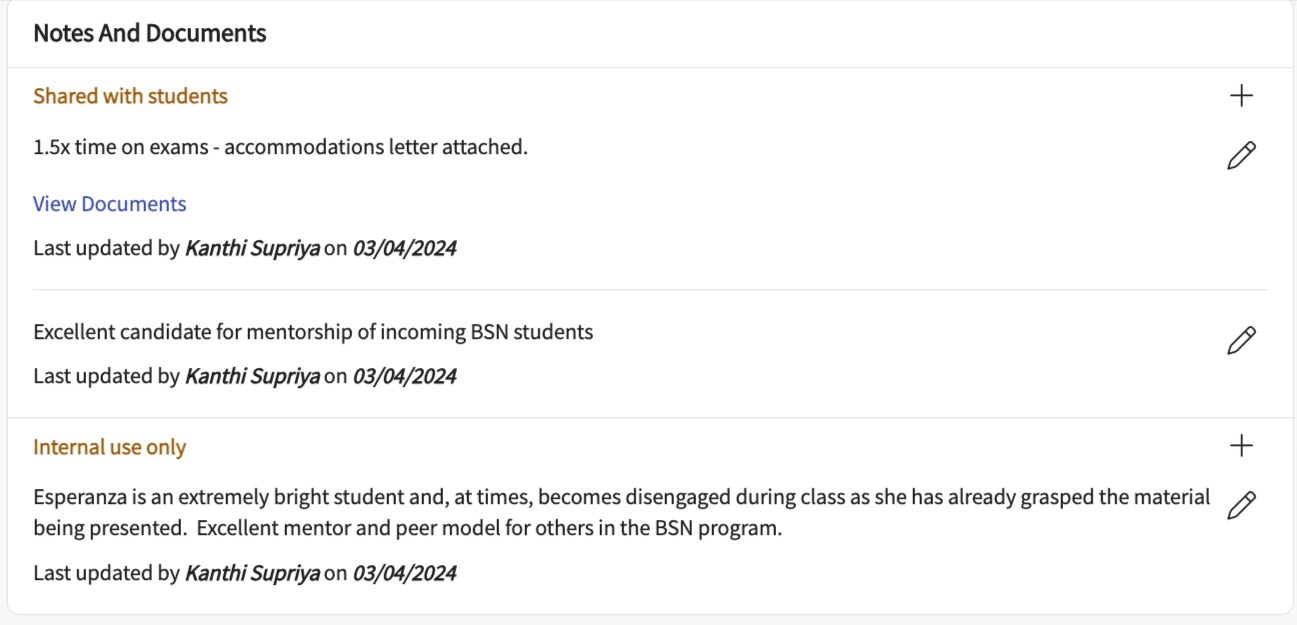Add a new Internal use only note

[1241, 446]
